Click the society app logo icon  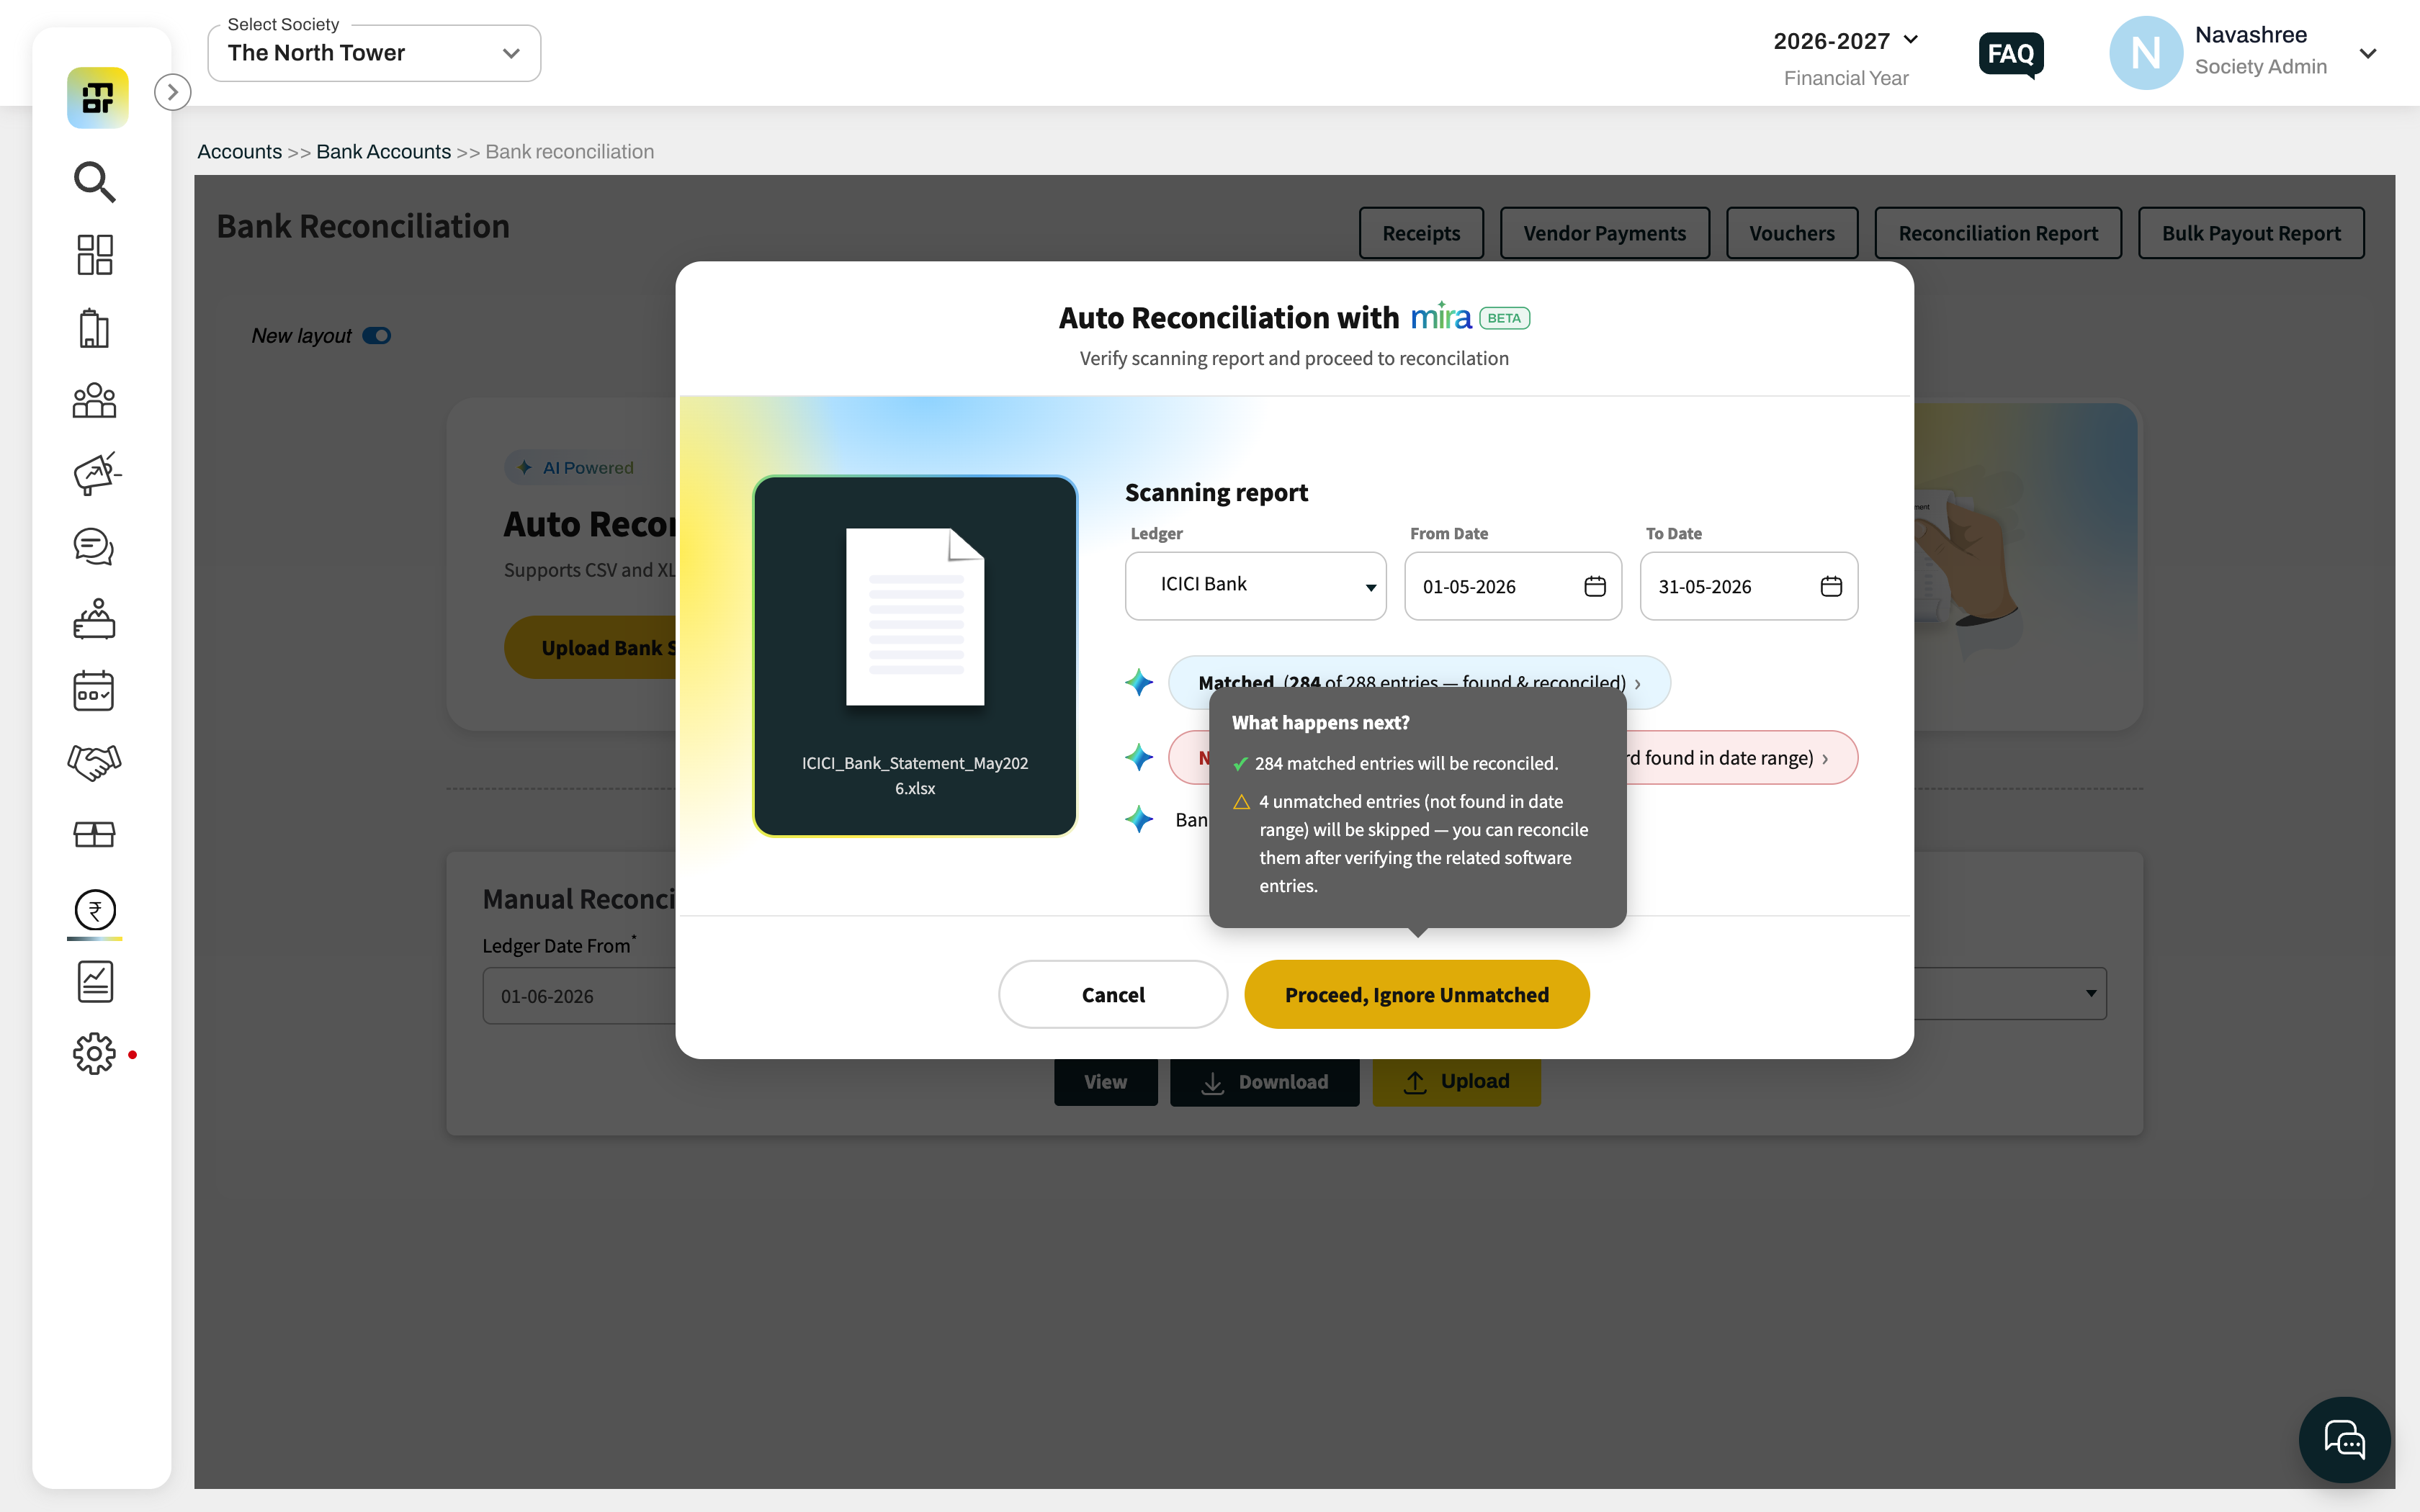point(97,97)
